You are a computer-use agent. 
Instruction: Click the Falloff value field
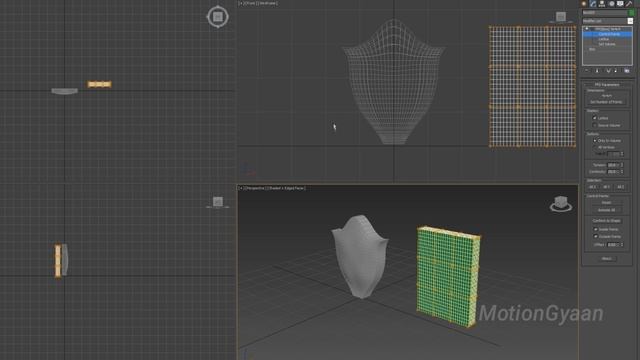[x=613, y=154]
